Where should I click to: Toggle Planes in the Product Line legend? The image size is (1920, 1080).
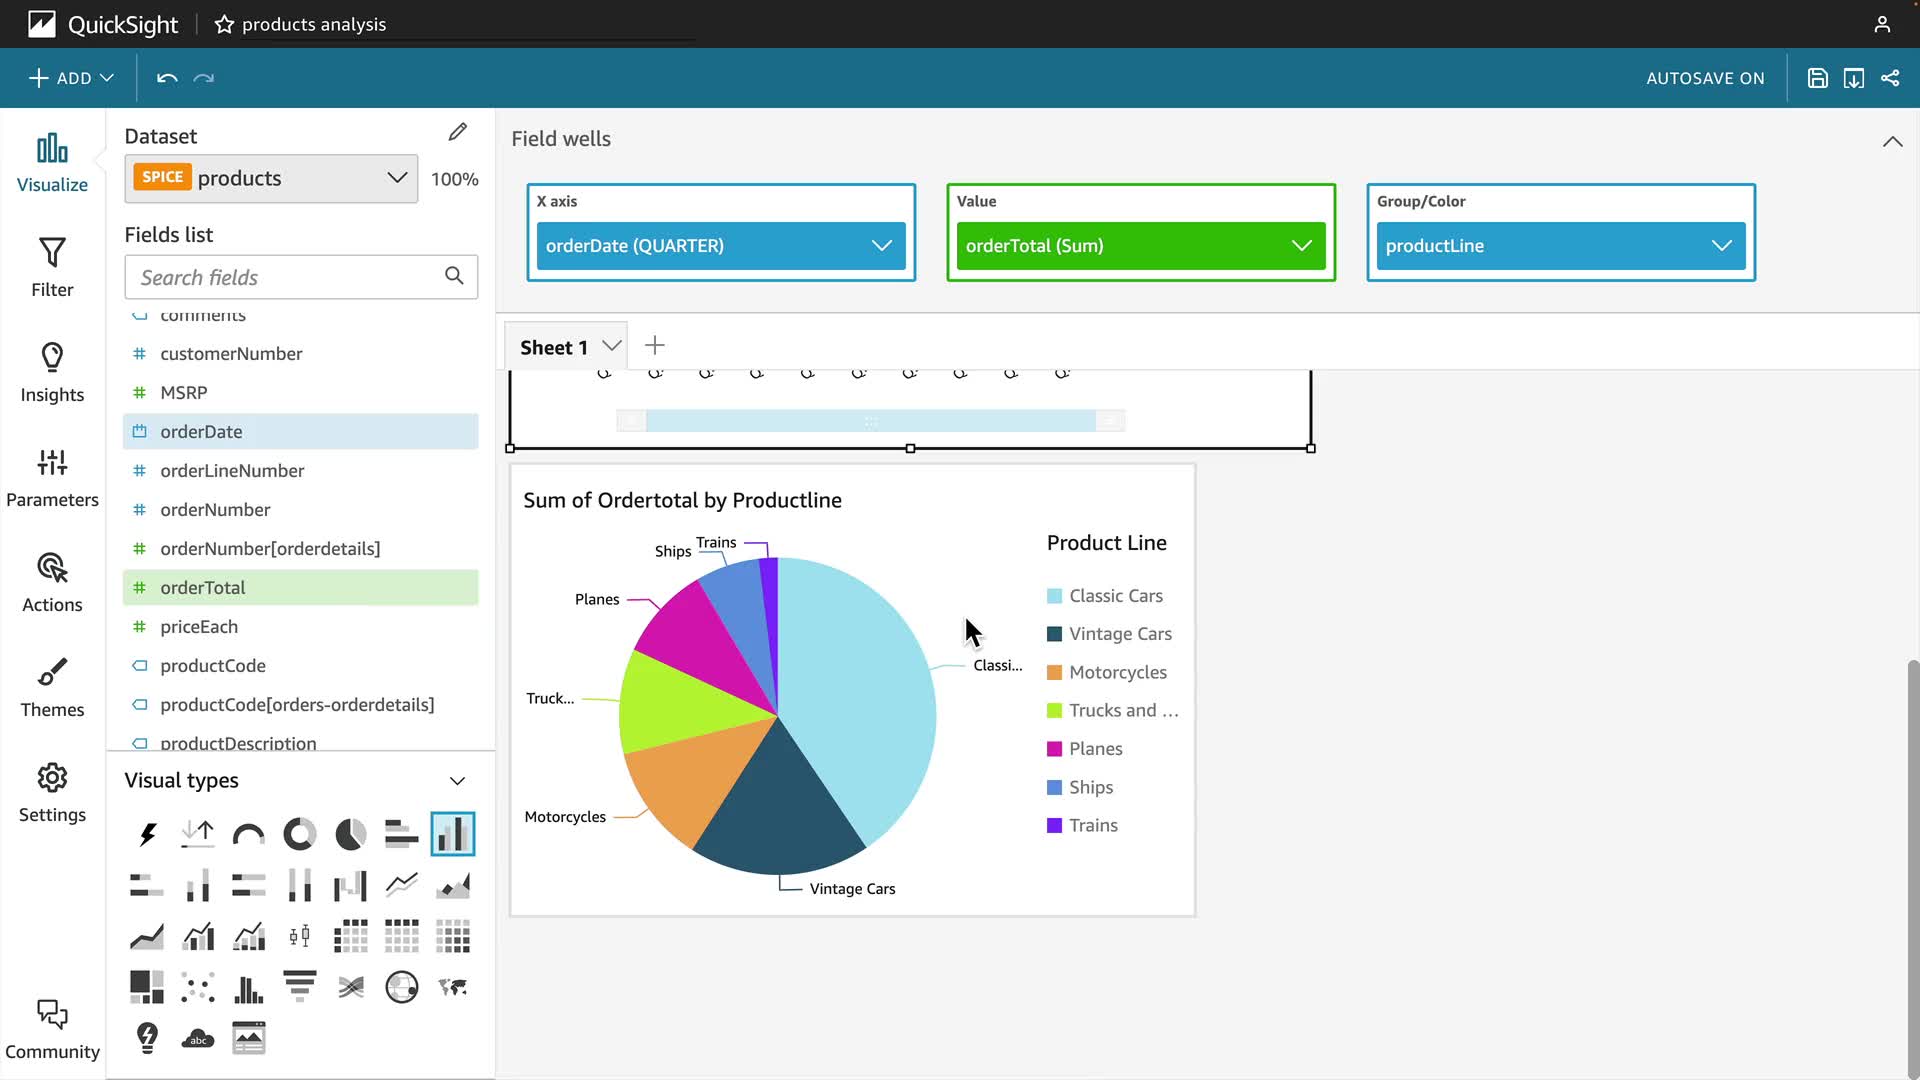1095,749
